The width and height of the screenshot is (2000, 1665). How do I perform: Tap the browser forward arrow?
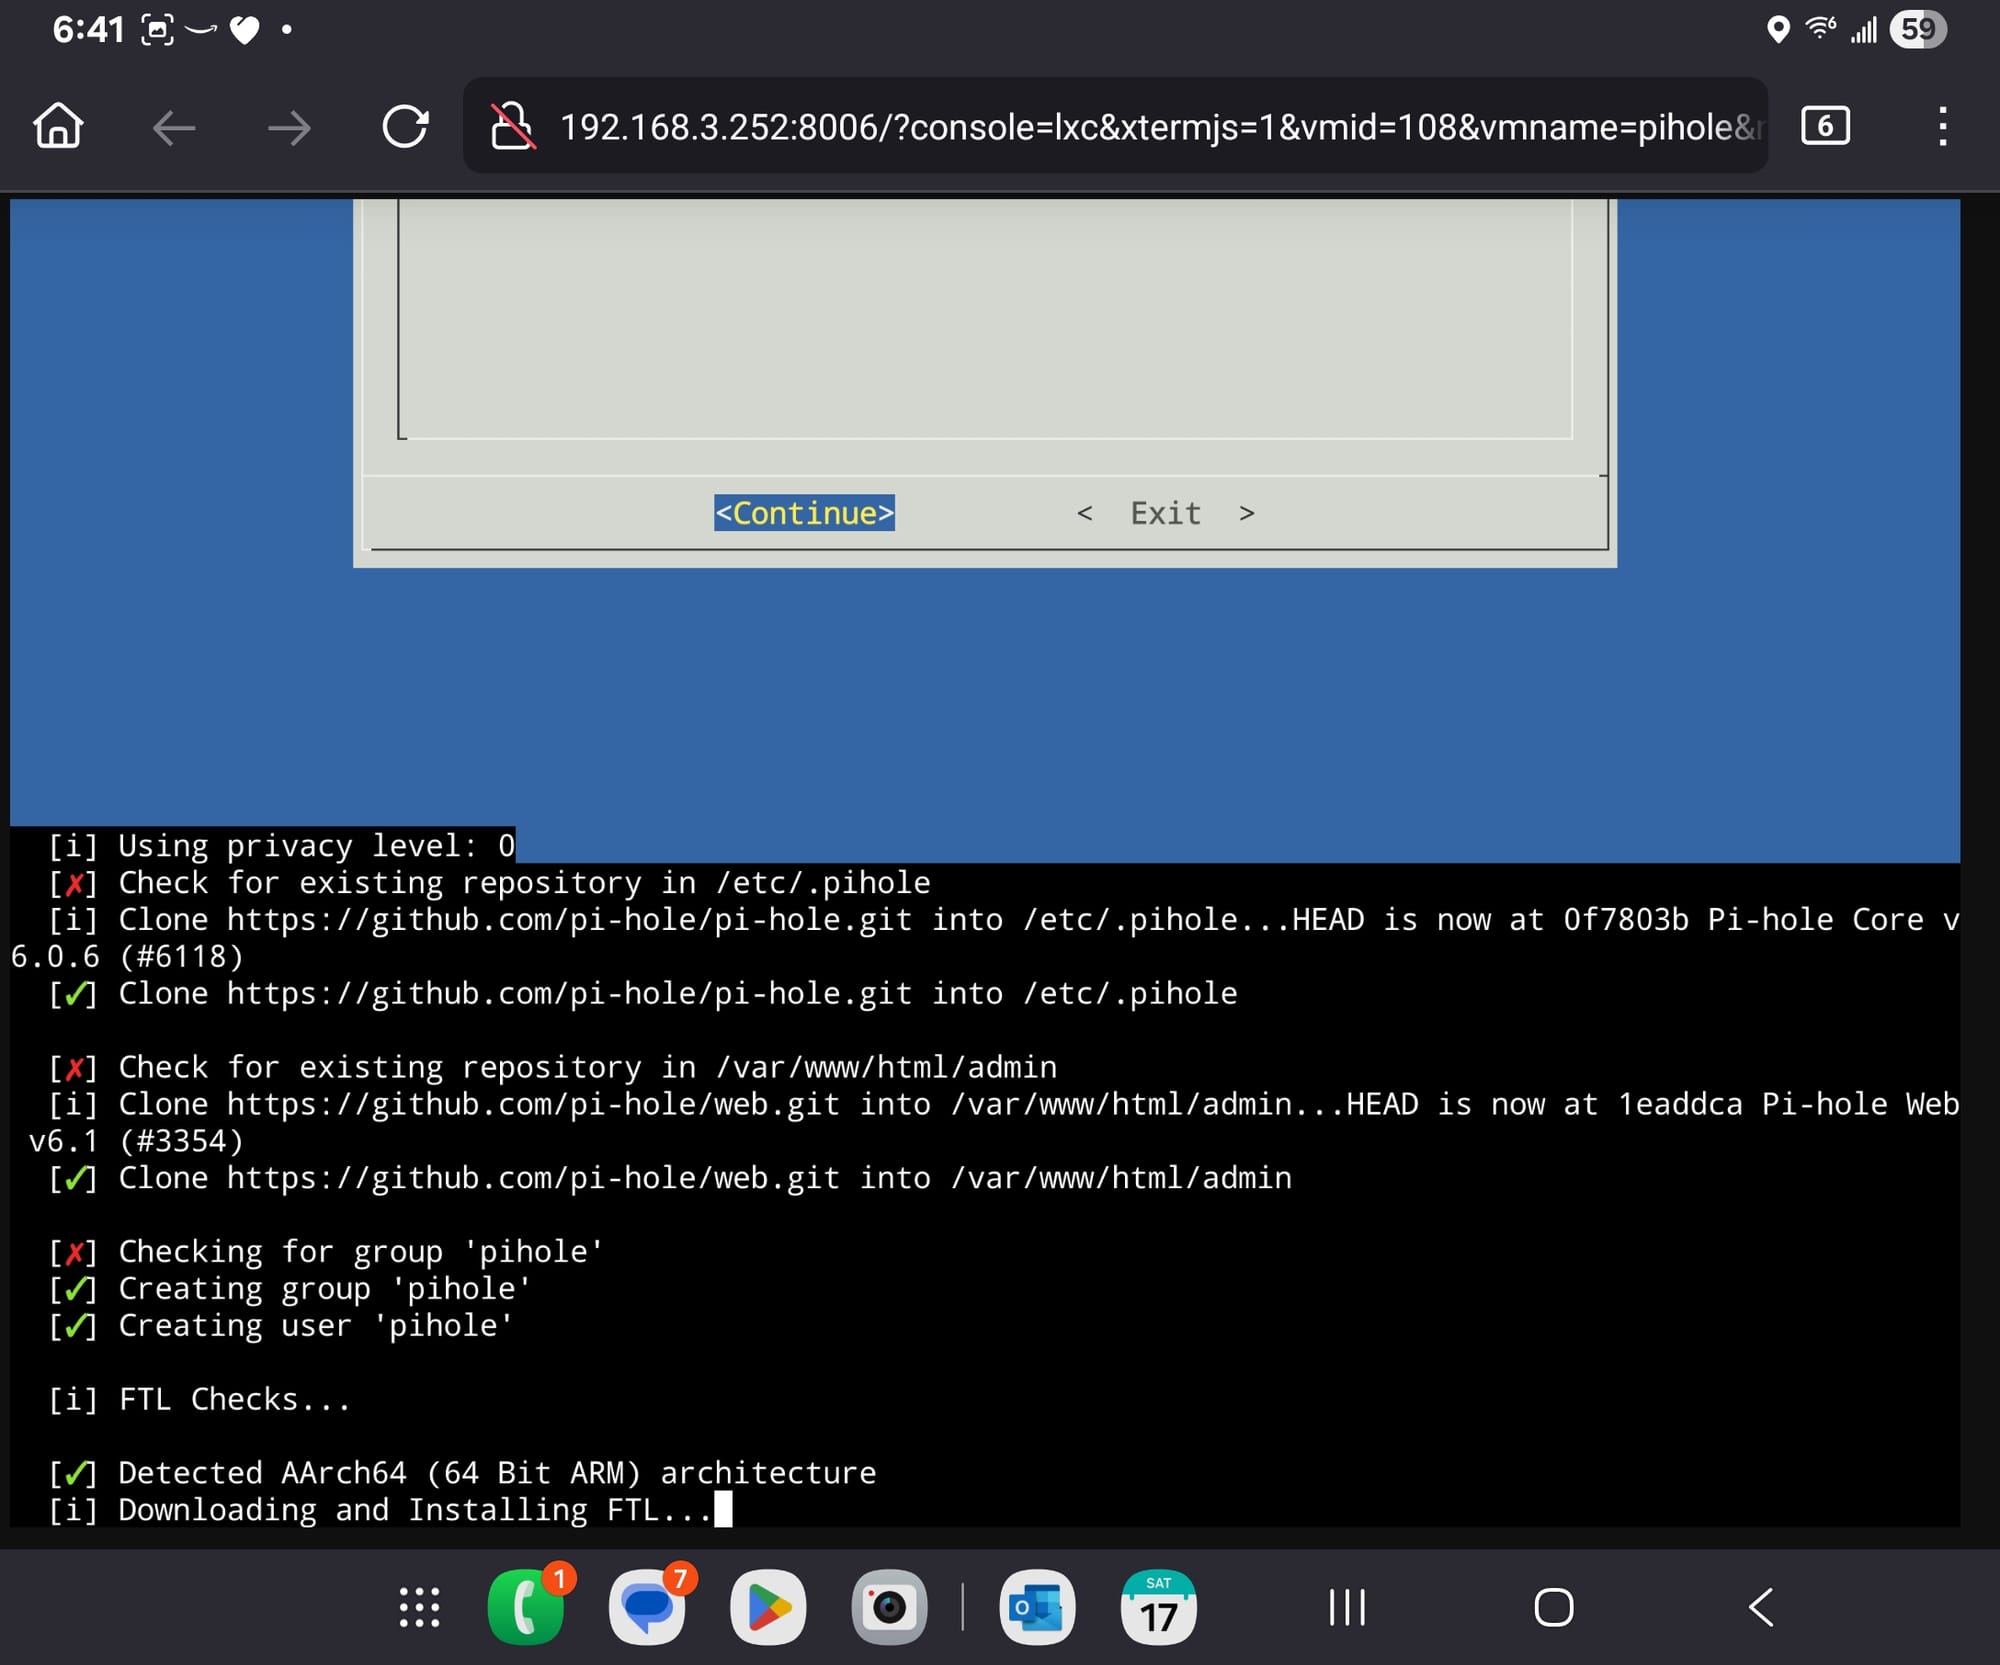coord(289,128)
